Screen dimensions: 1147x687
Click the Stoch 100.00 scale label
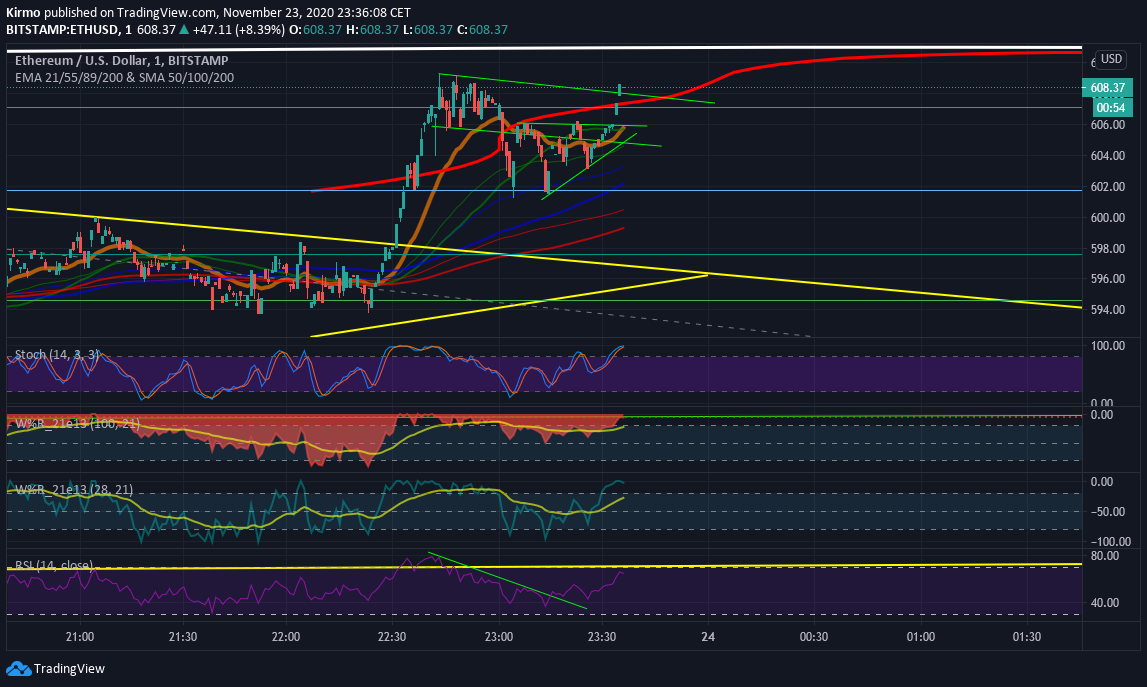click(x=1107, y=345)
